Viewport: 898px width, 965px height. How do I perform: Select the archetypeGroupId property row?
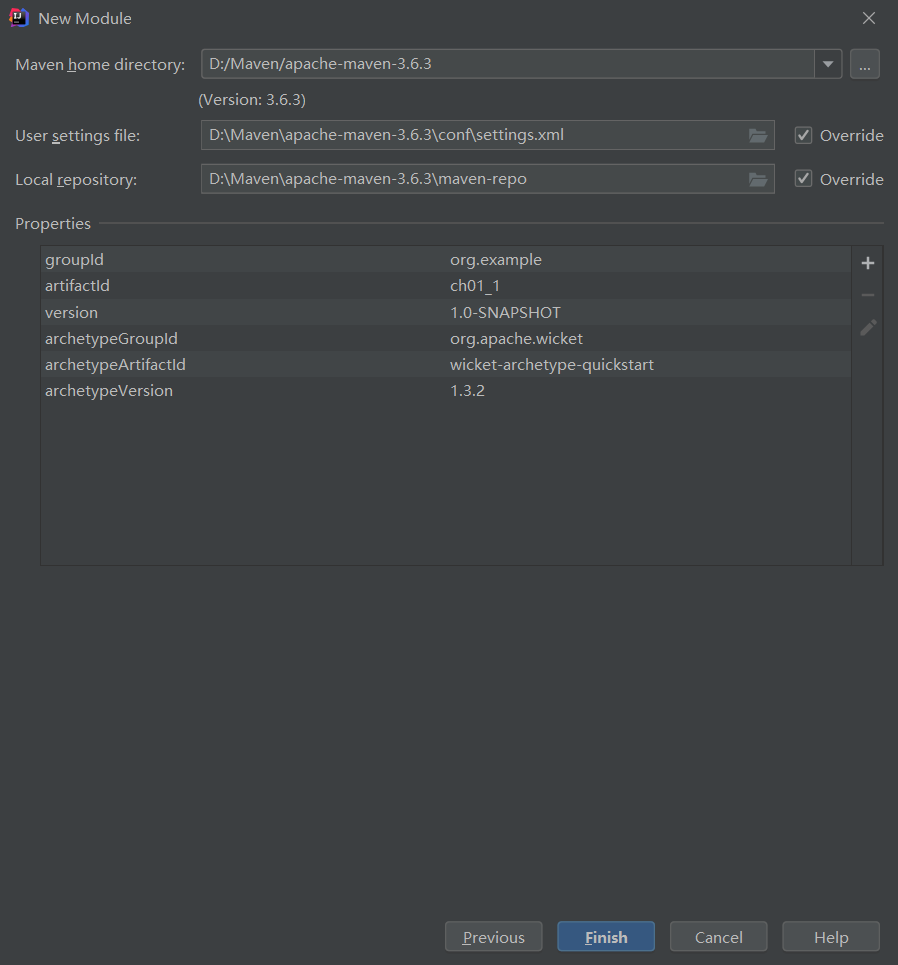click(446, 338)
